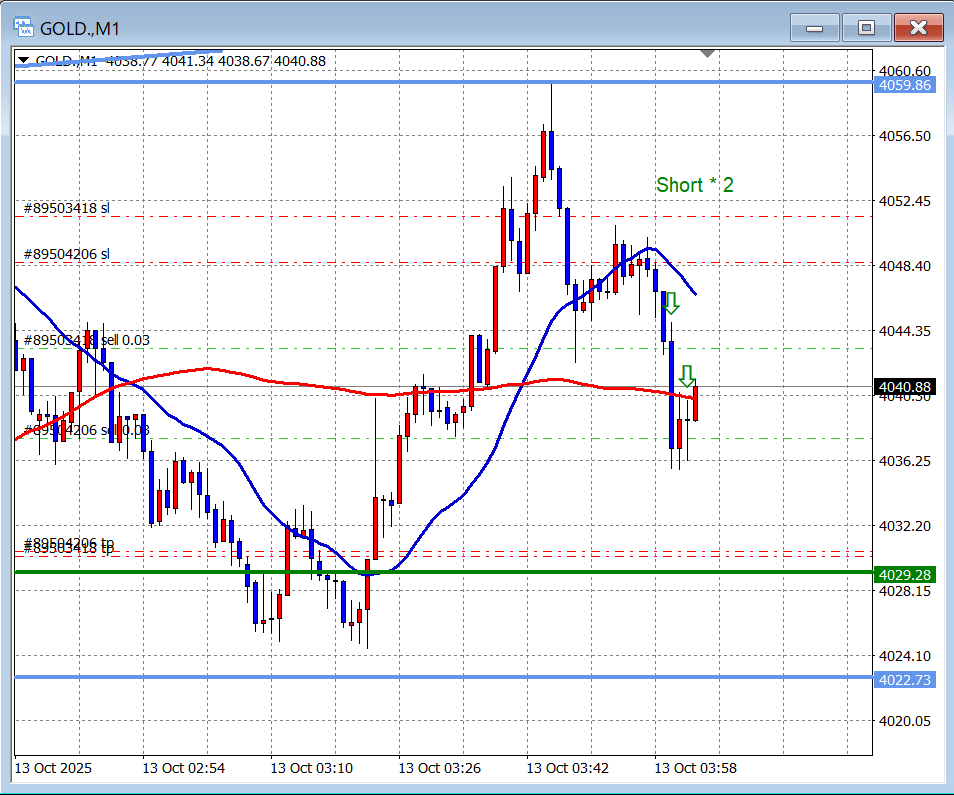Click the 4059.86 blue price label

pos(904,85)
